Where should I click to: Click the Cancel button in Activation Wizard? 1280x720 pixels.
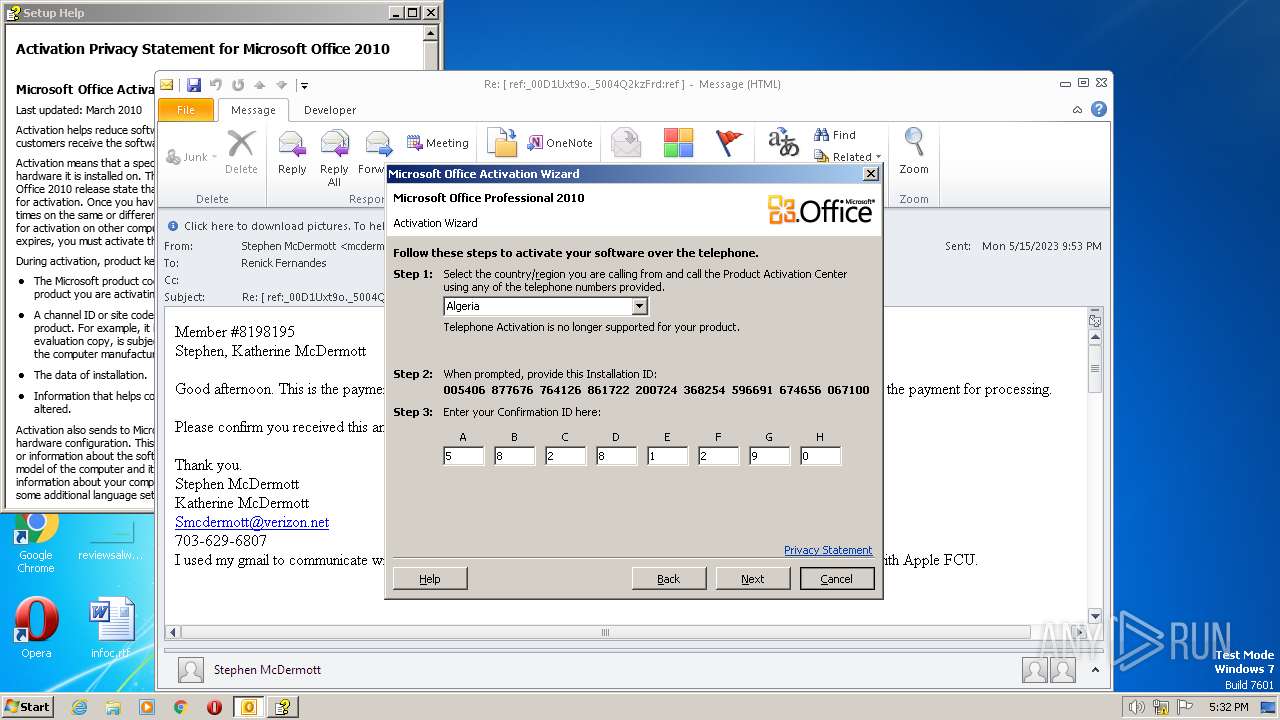(837, 579)
